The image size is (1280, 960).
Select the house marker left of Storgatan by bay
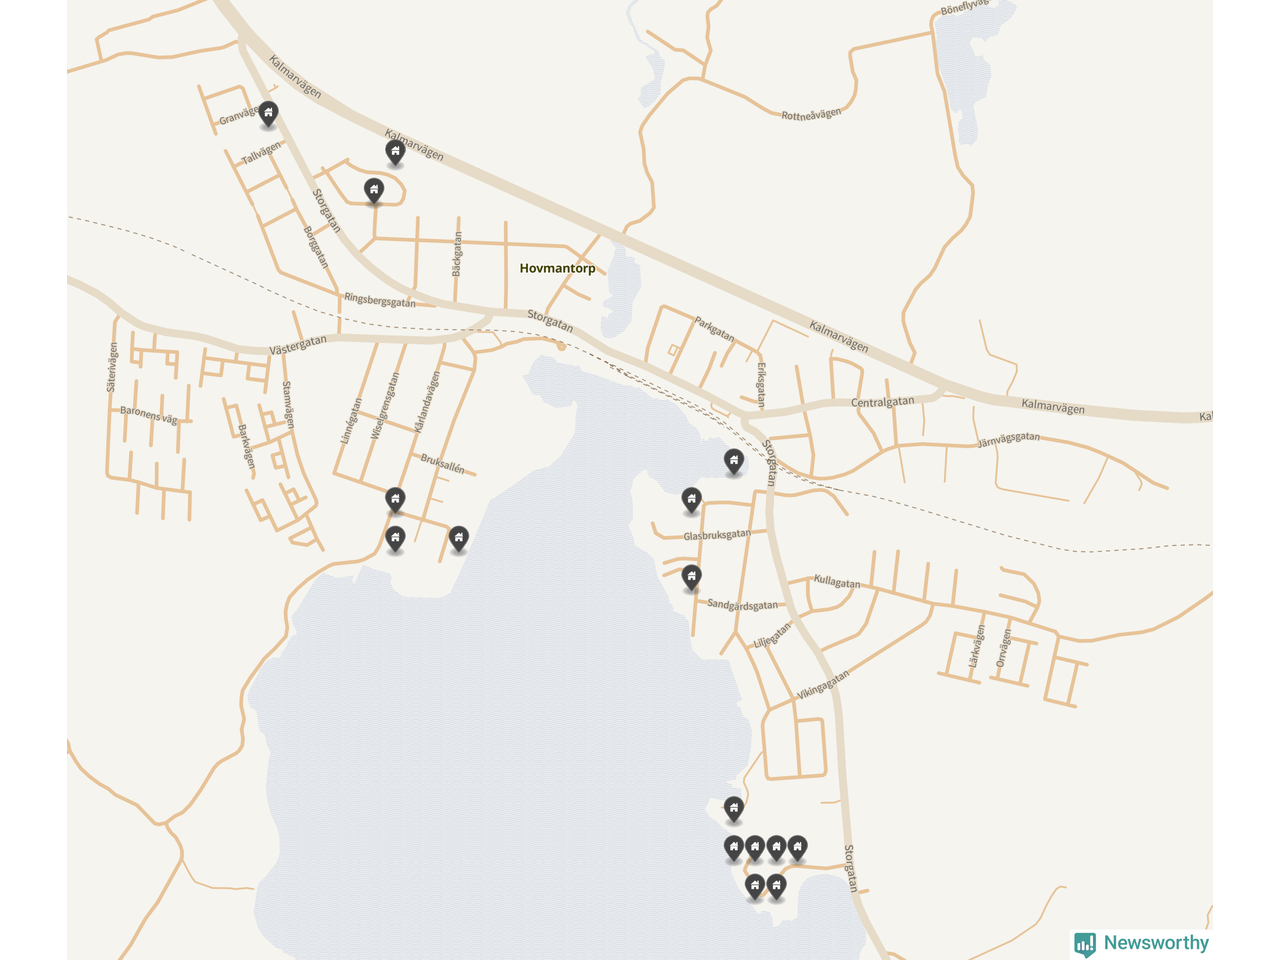click(733, 461)
